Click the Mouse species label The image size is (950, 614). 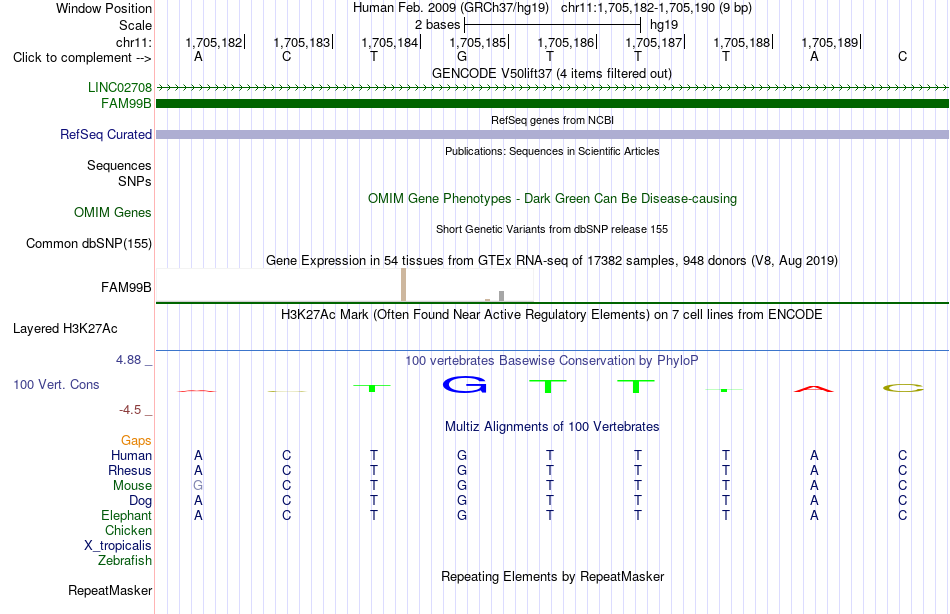pyautogui.click(x=132, y=486)
